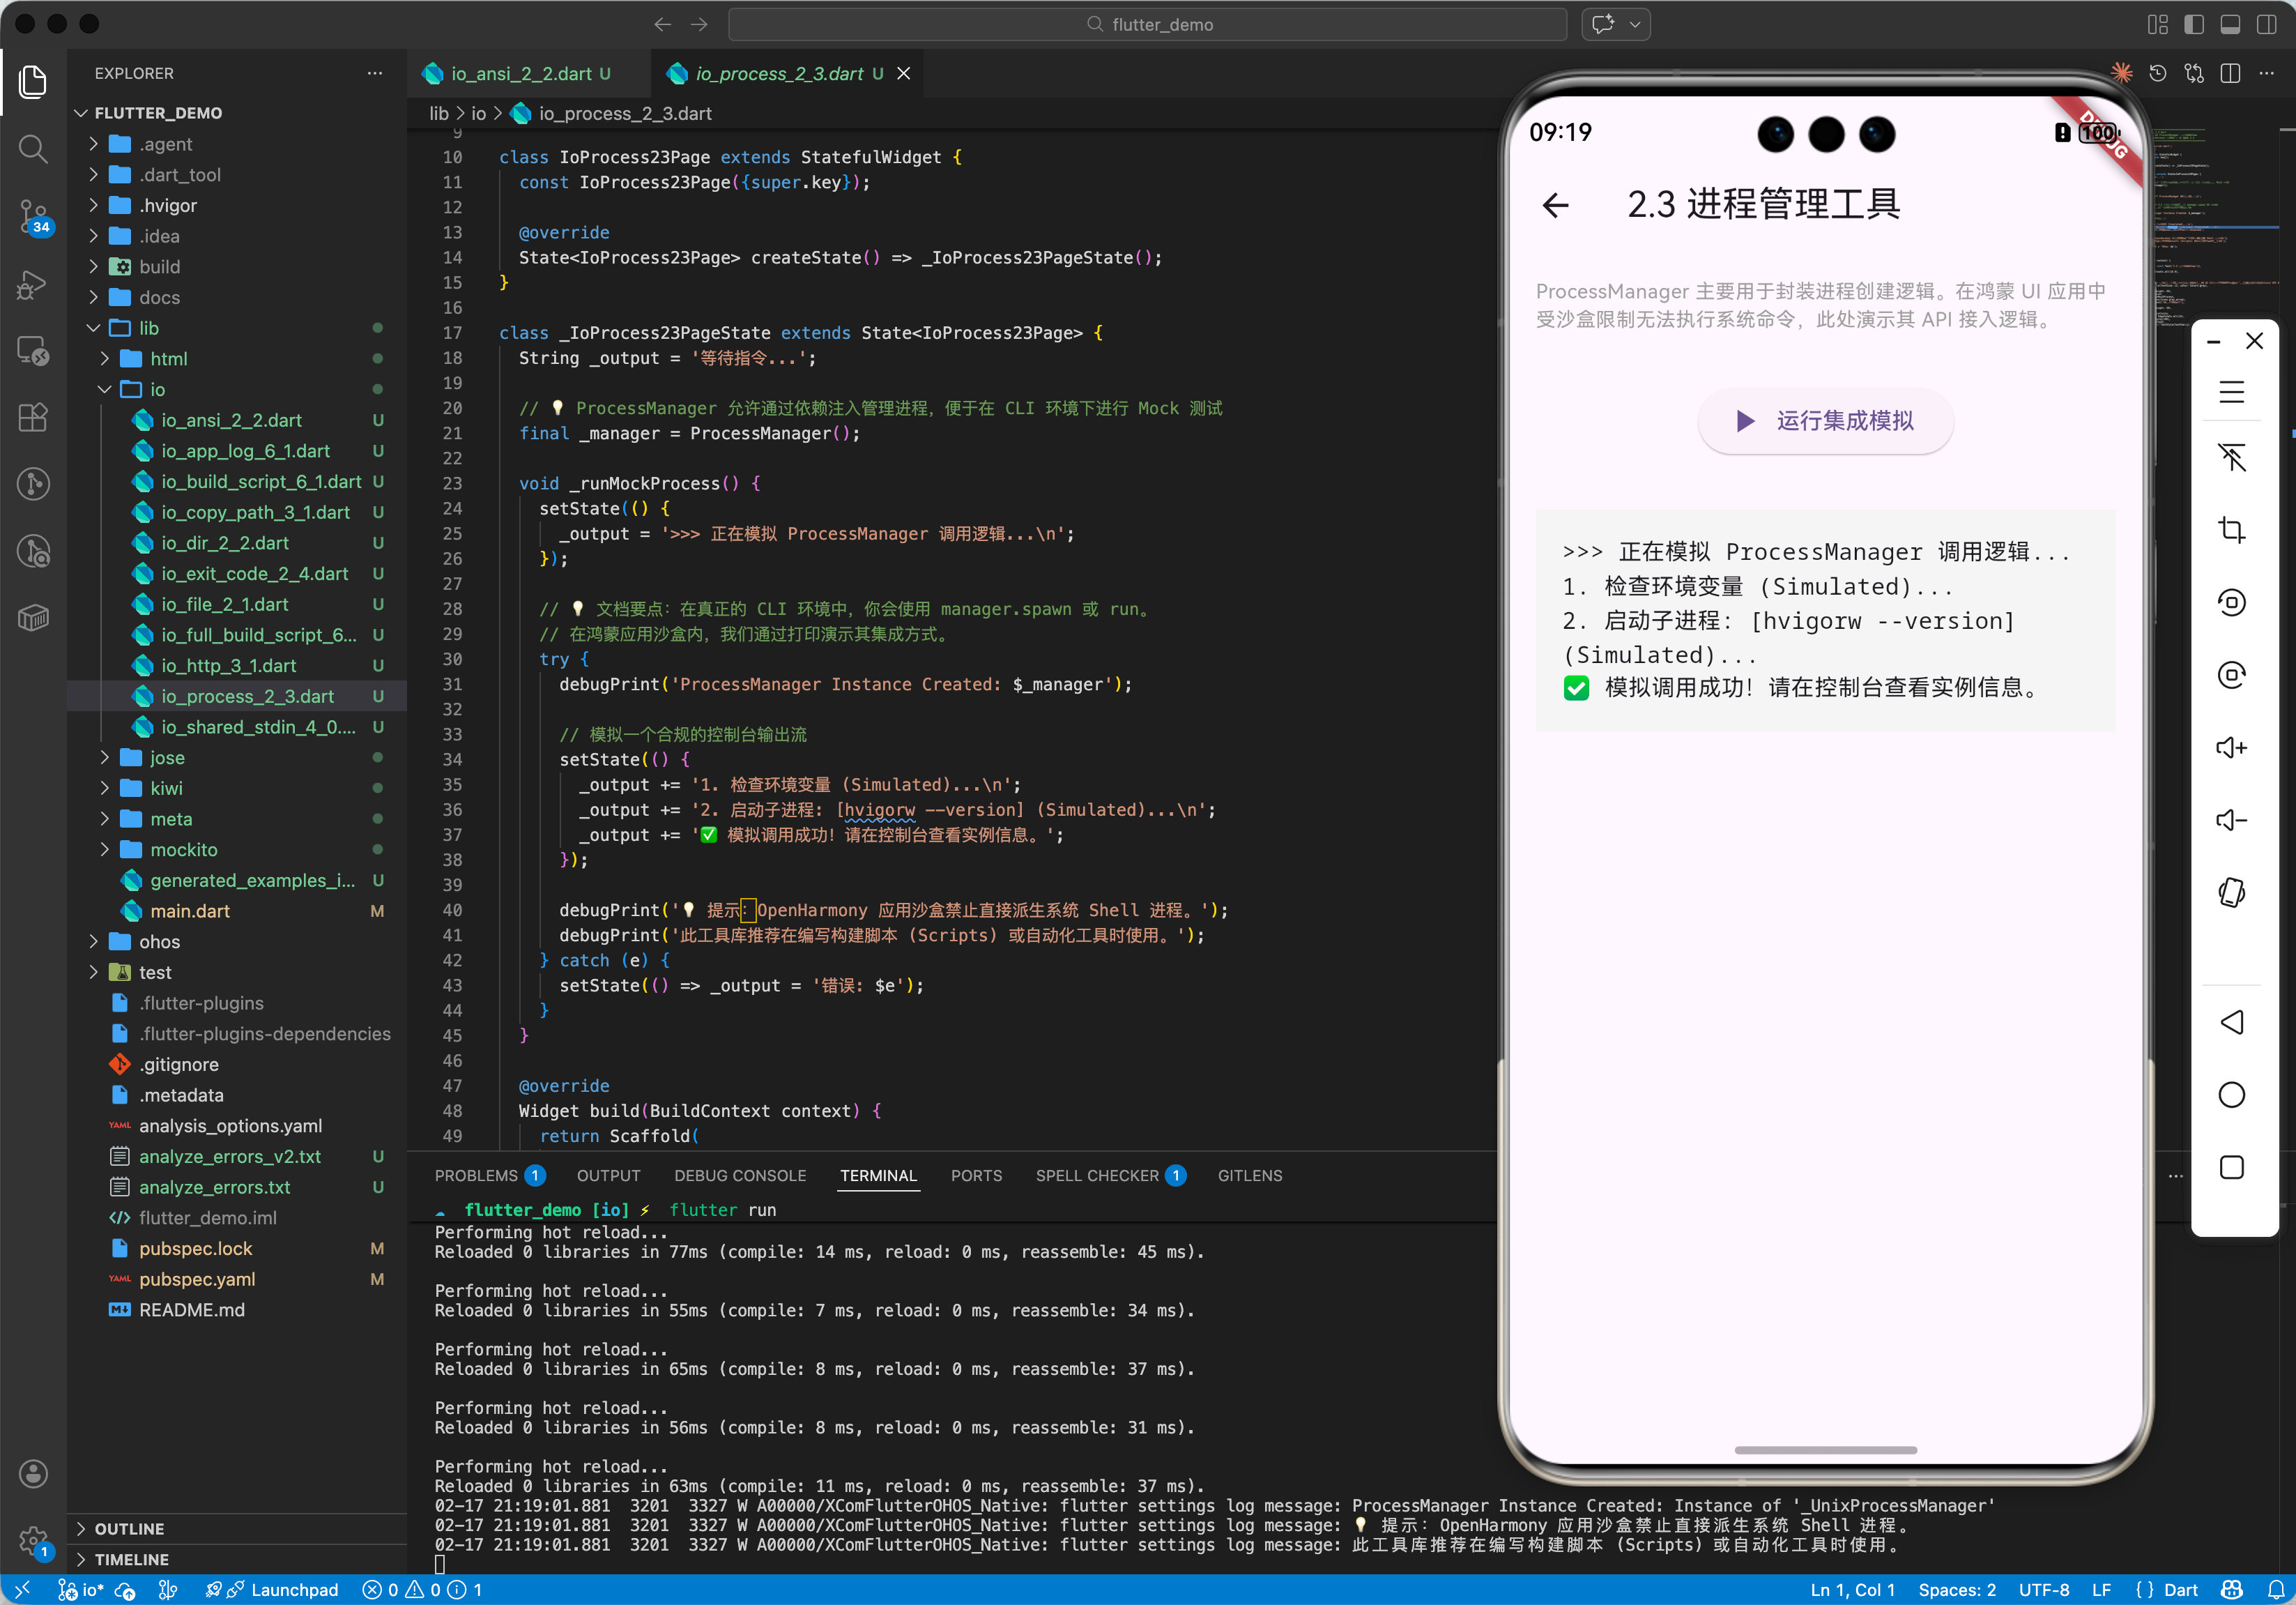Open Source Control view with 34 badge
Viewport: 2296px width, 1605px height.
coord(33,215)
